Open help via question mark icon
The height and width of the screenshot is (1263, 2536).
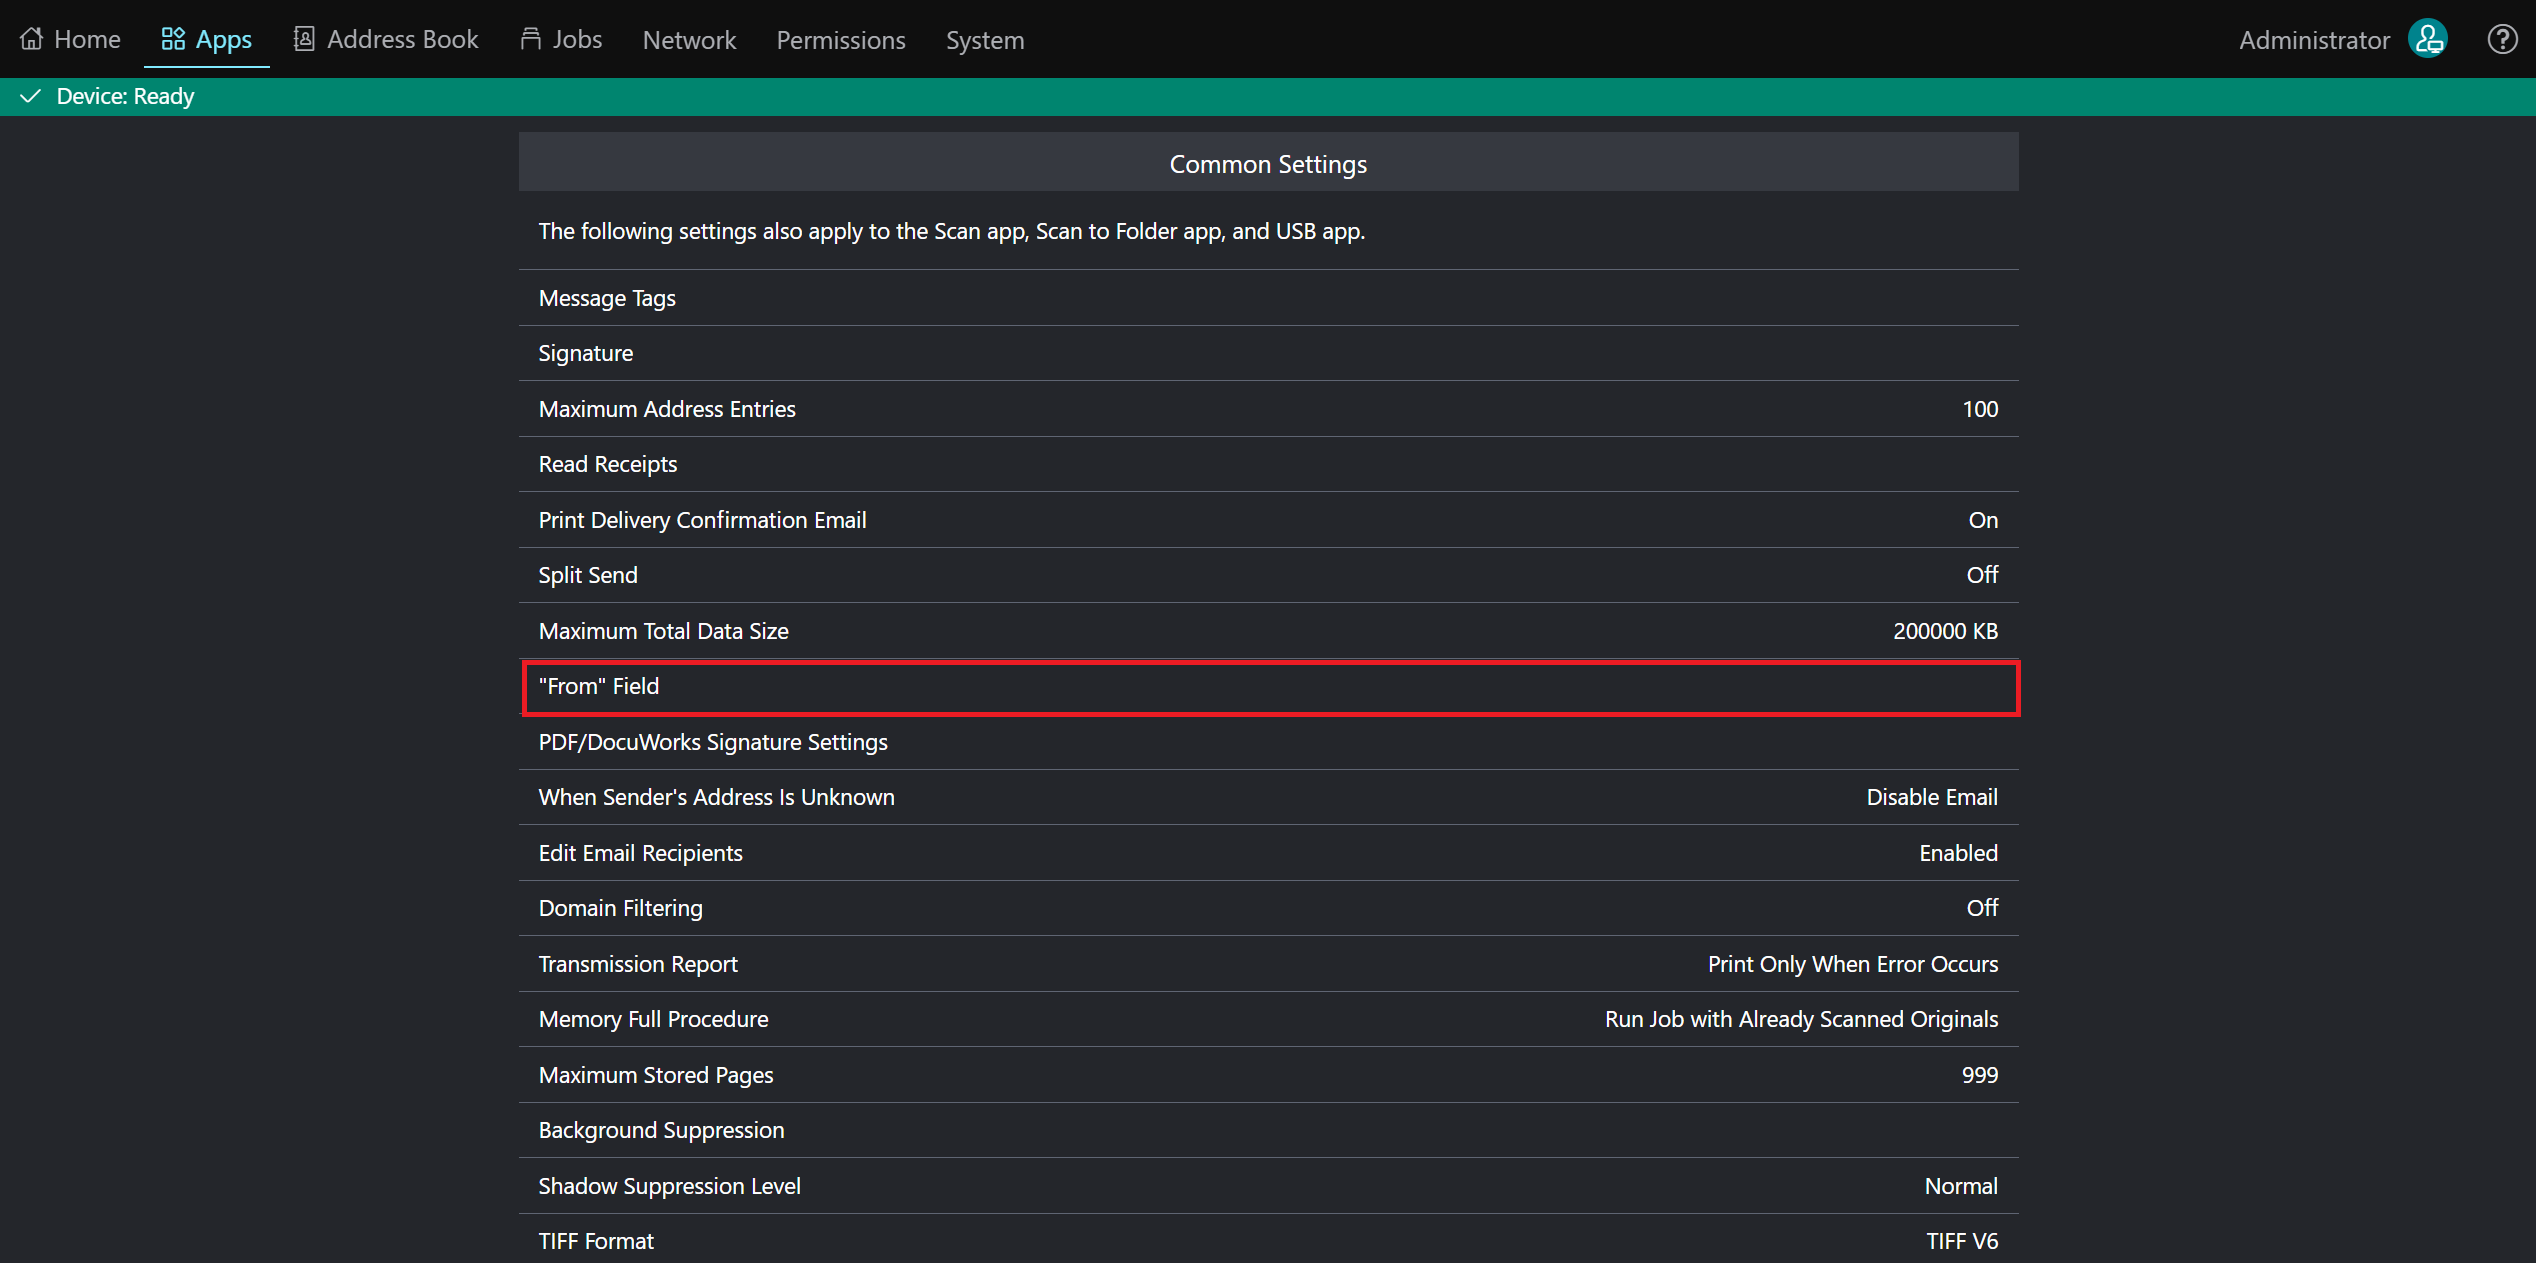pyautogui.click(x=2502, y=40)
